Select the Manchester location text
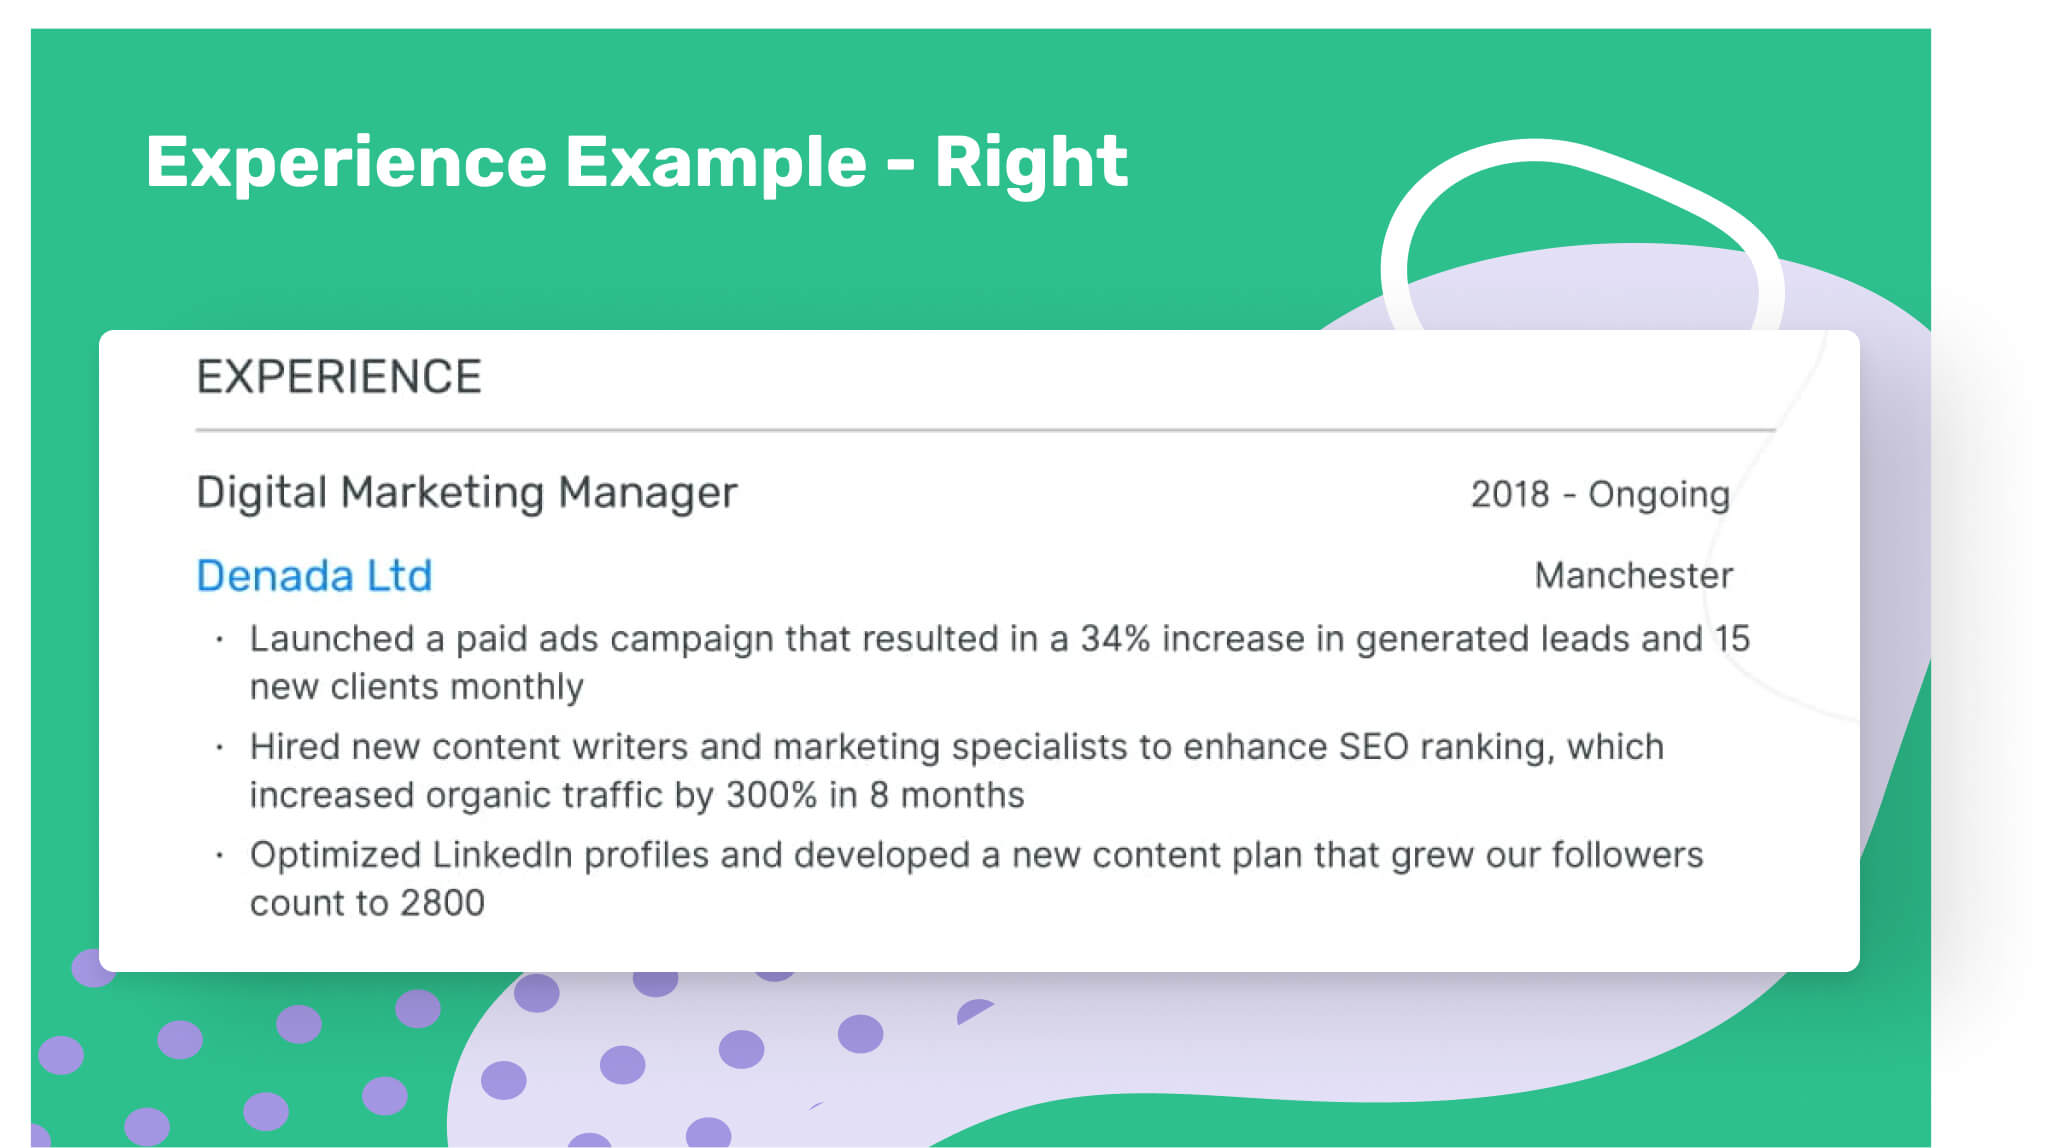The width and height of the screenshot is (2070, 1148). 1634,575
